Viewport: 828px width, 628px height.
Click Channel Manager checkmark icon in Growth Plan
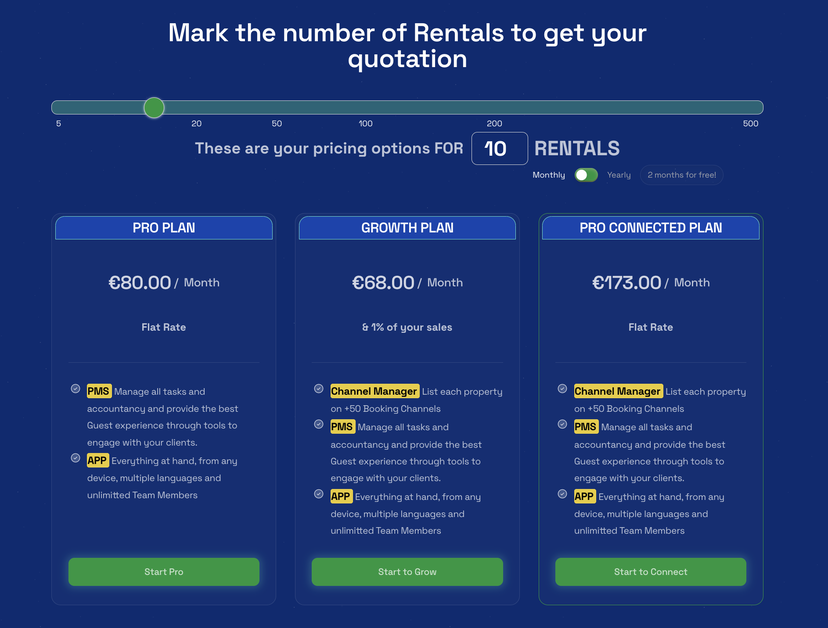click(319, 389)
